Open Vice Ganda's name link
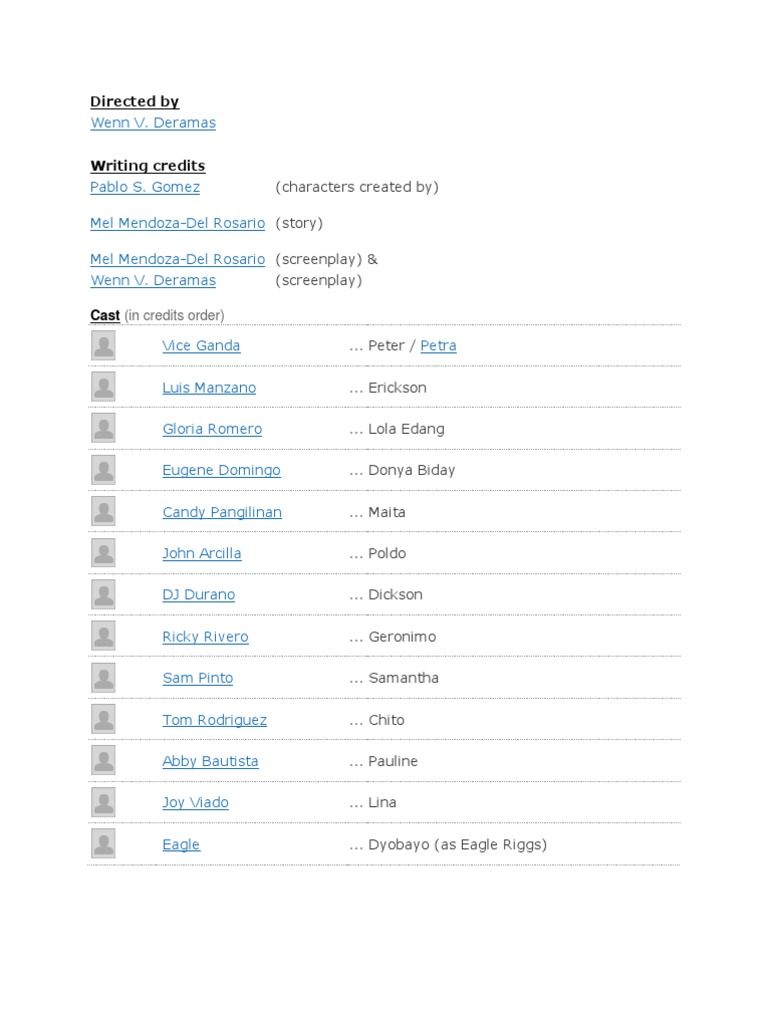 click(201, 345)
